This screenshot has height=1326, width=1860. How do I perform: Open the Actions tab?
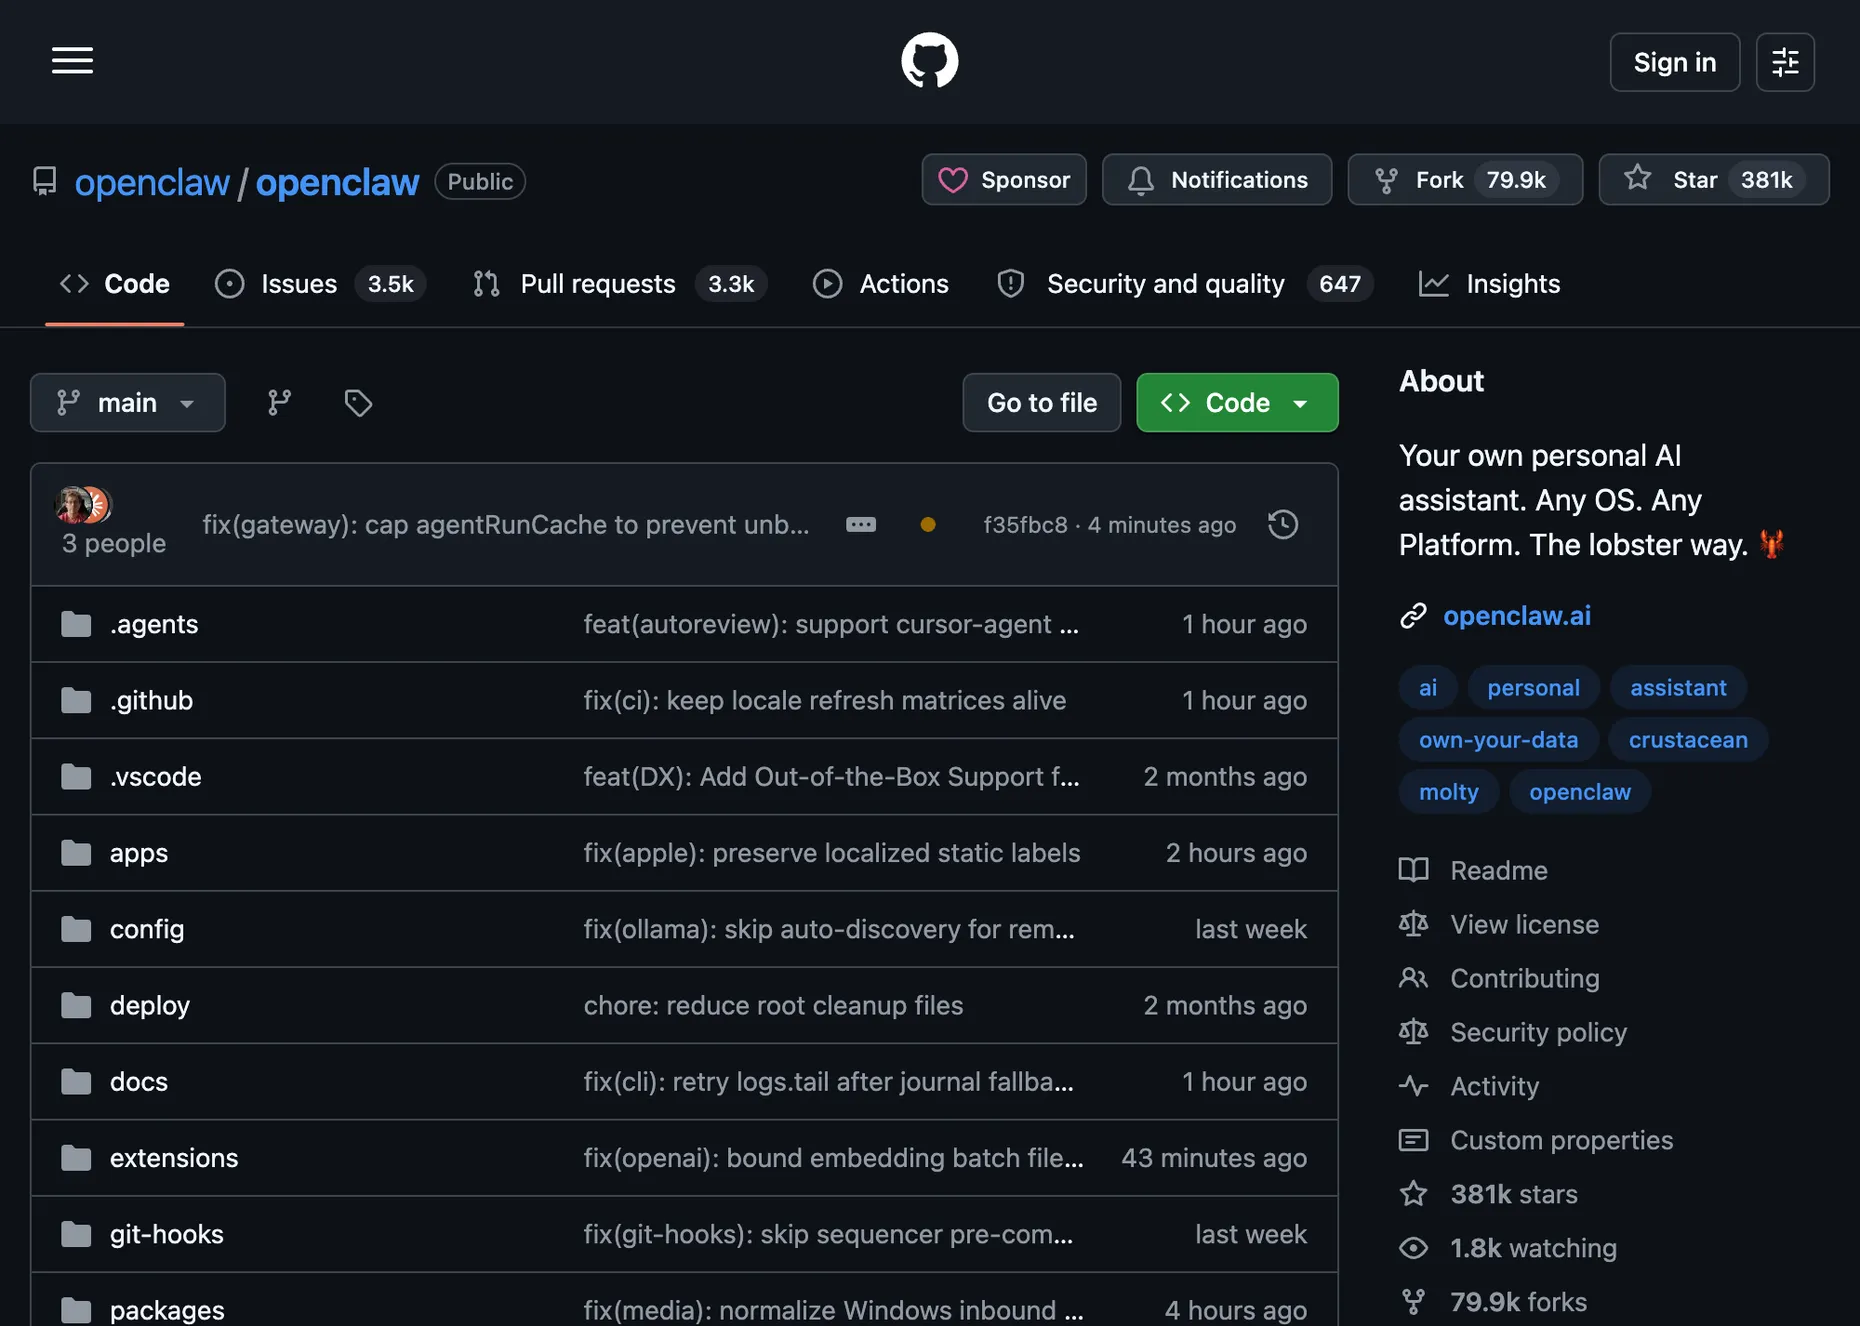[x=881, y=284]
